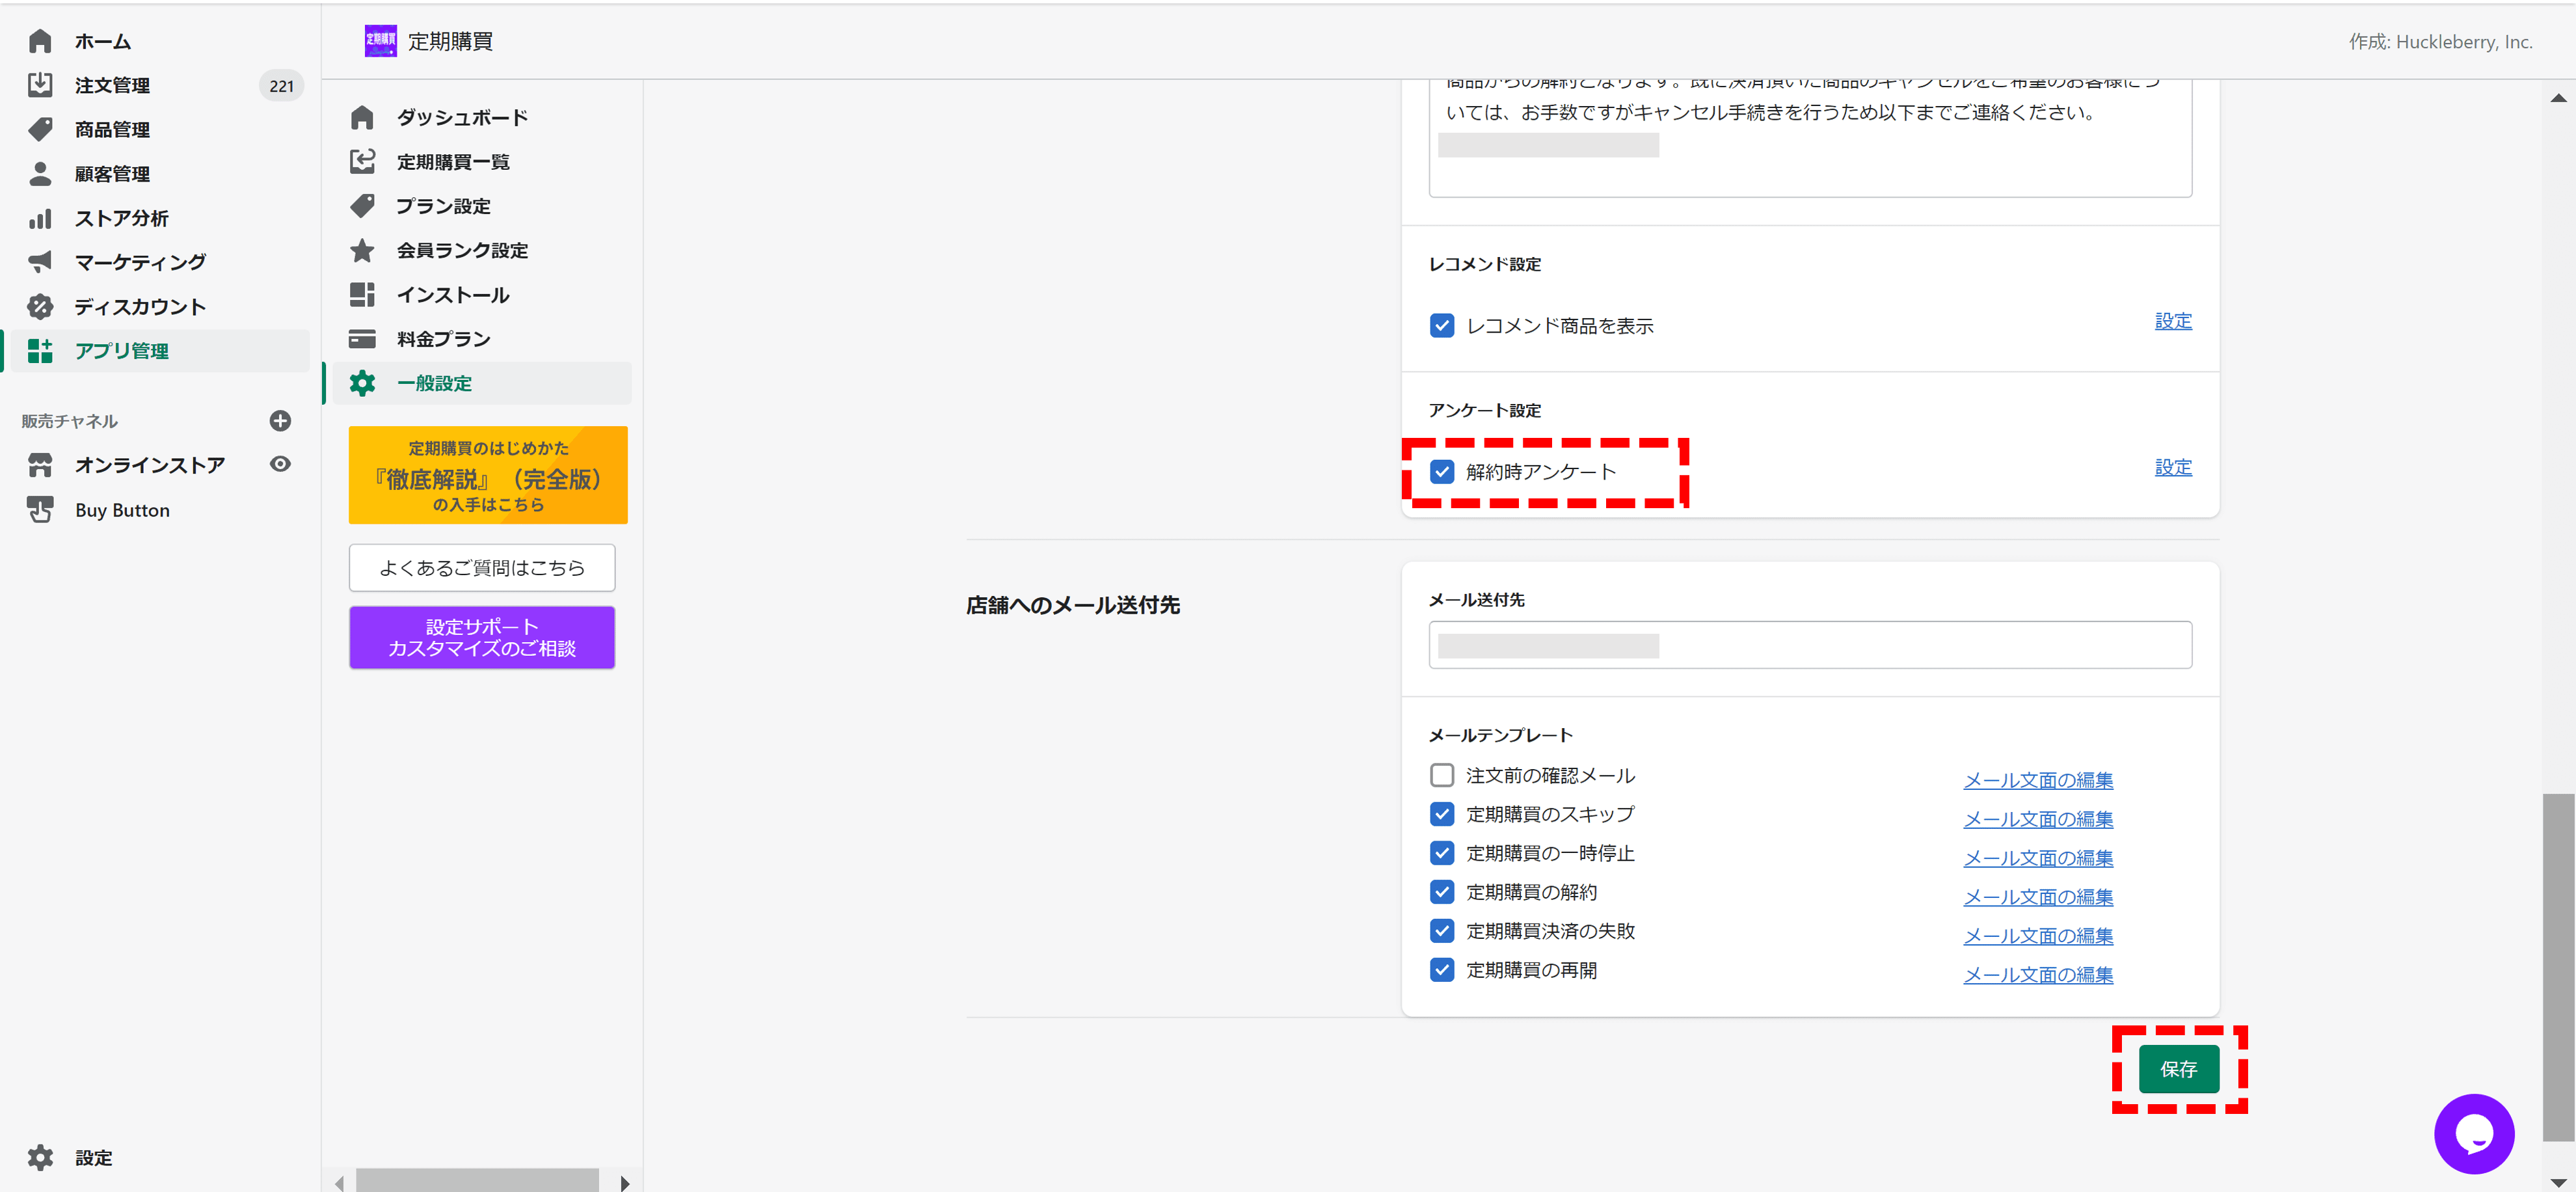View online store with the eye icon
Screen dimensions: 2576x1192
pos(280,464)
